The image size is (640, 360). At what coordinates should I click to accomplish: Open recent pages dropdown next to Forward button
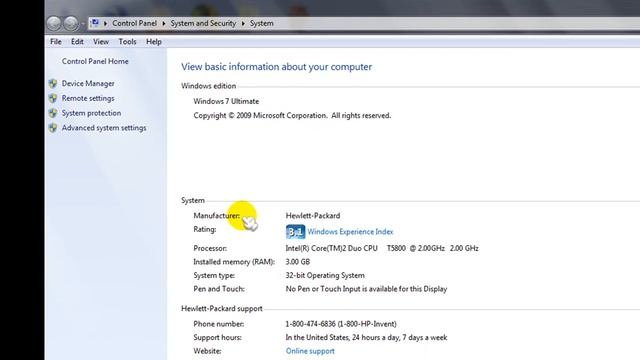[83, 24]
